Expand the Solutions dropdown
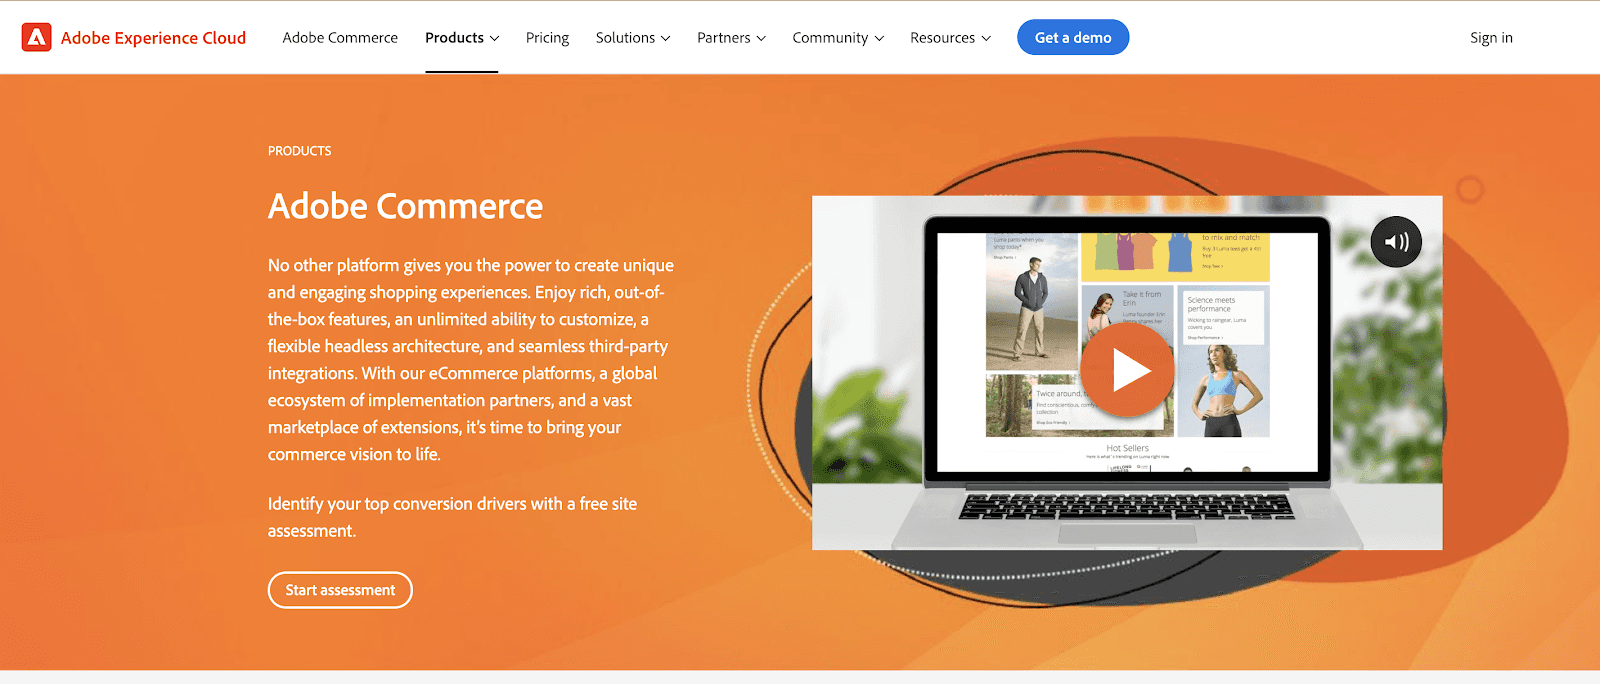This screenshot has height=684, width=1600. 633,38
